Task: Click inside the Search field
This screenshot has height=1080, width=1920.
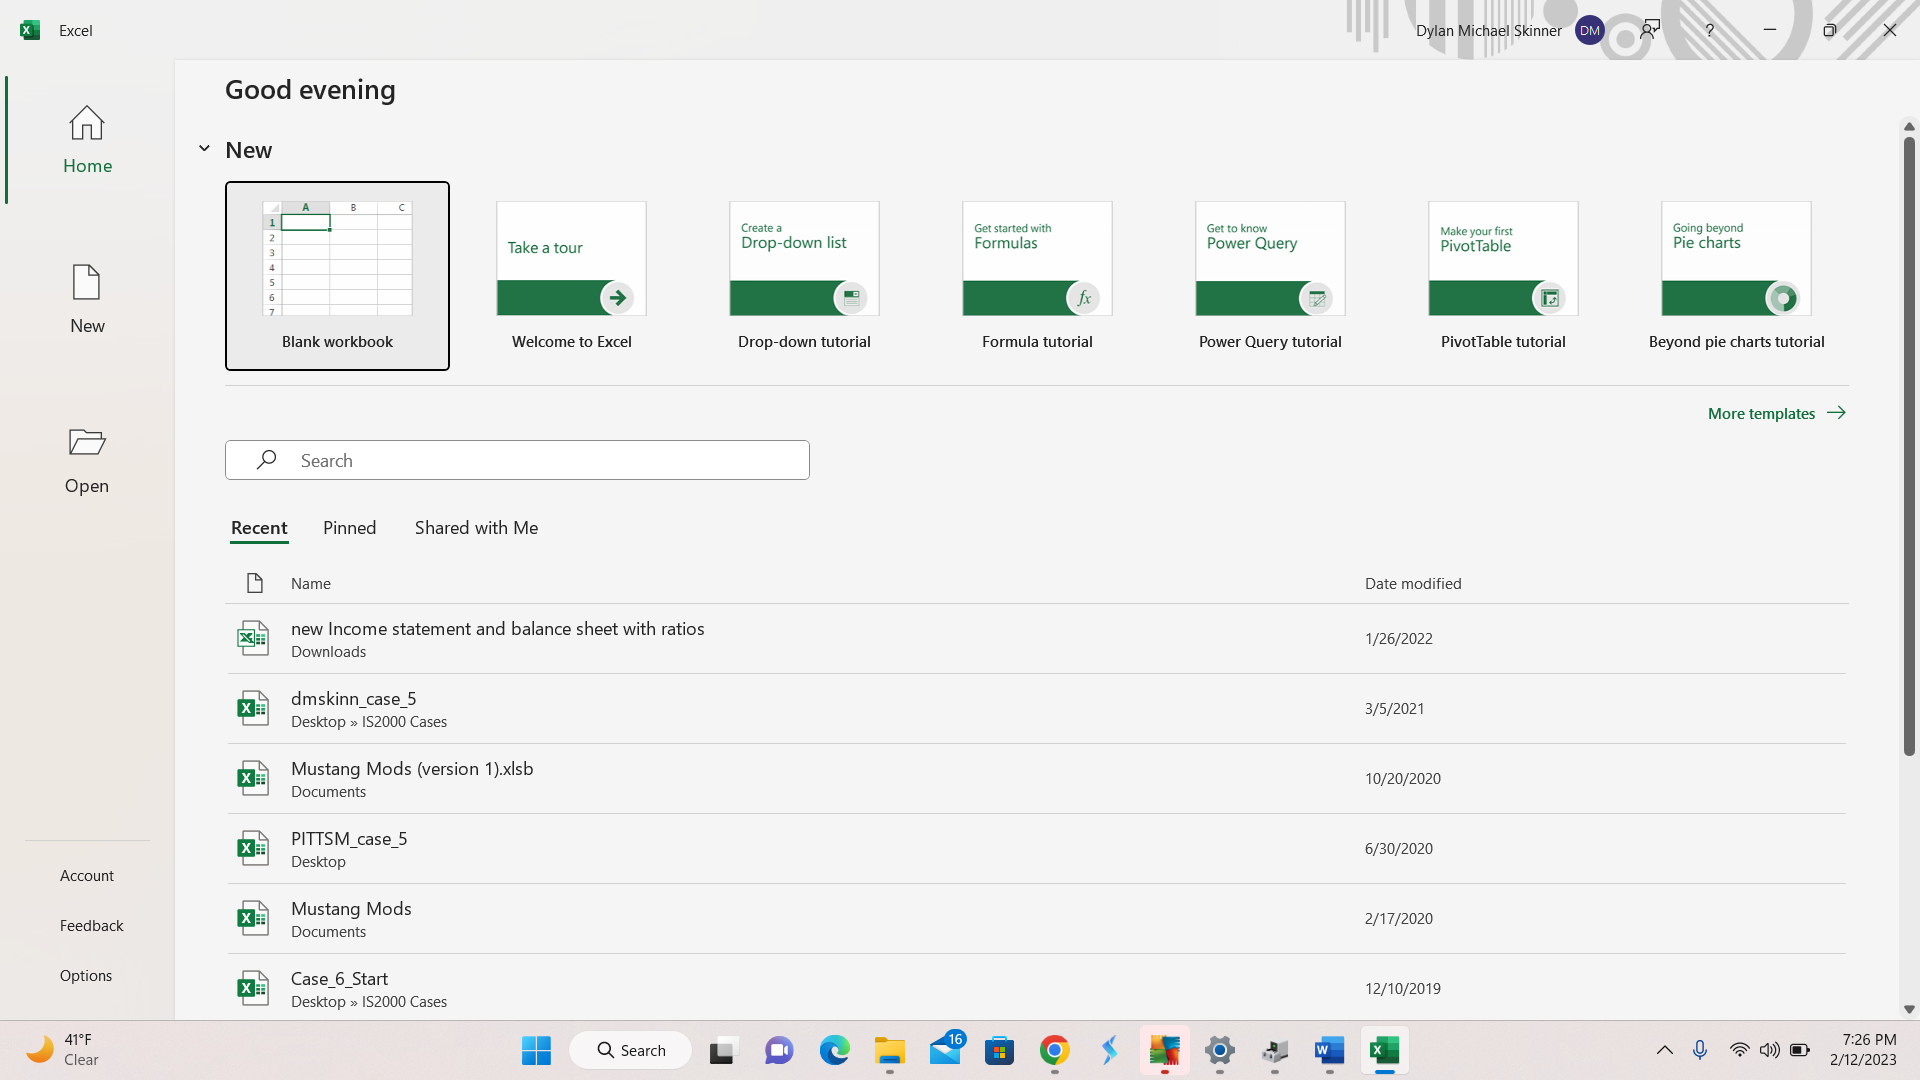Action: click(x=517, y=459)
